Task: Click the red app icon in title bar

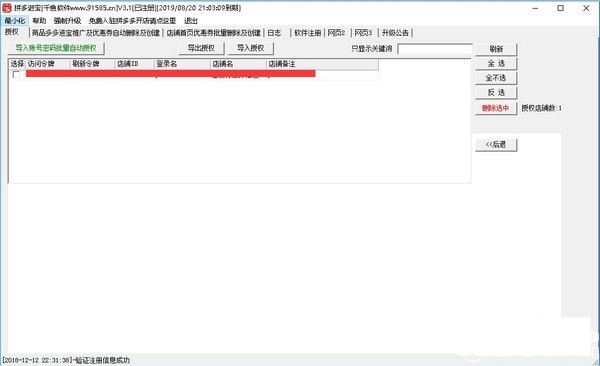Action: (7, 8)
